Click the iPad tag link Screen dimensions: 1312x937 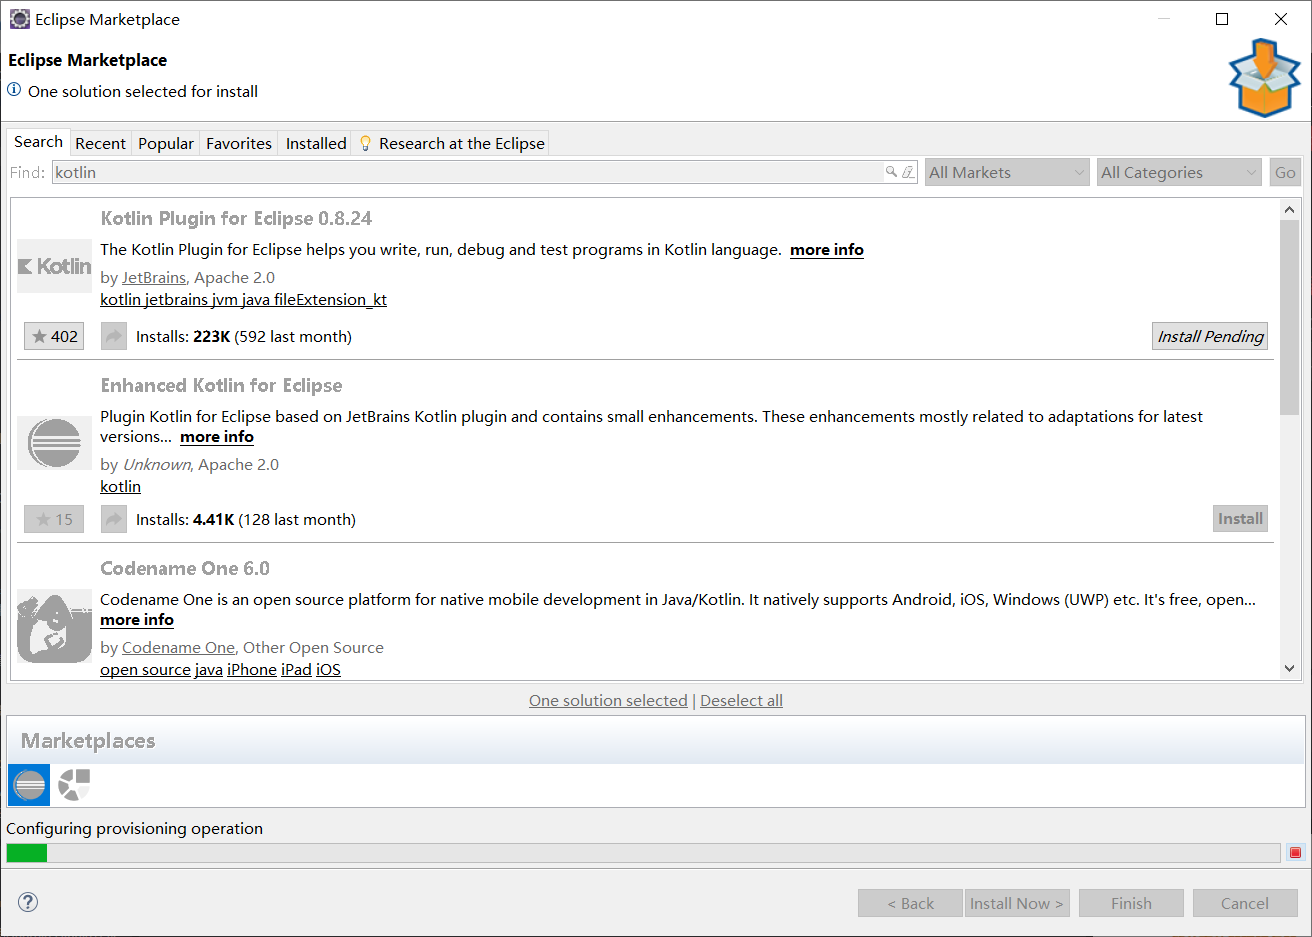click(296, 670)
